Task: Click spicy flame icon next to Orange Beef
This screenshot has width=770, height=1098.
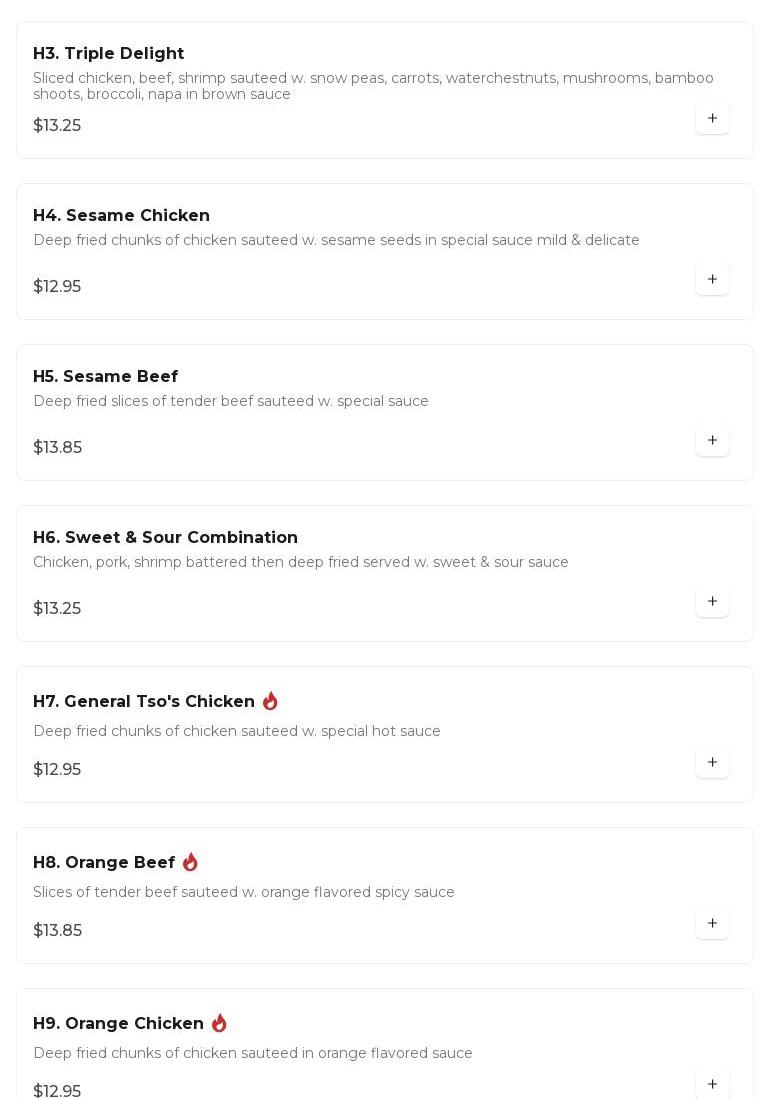Action: click(x=190, y=862)
